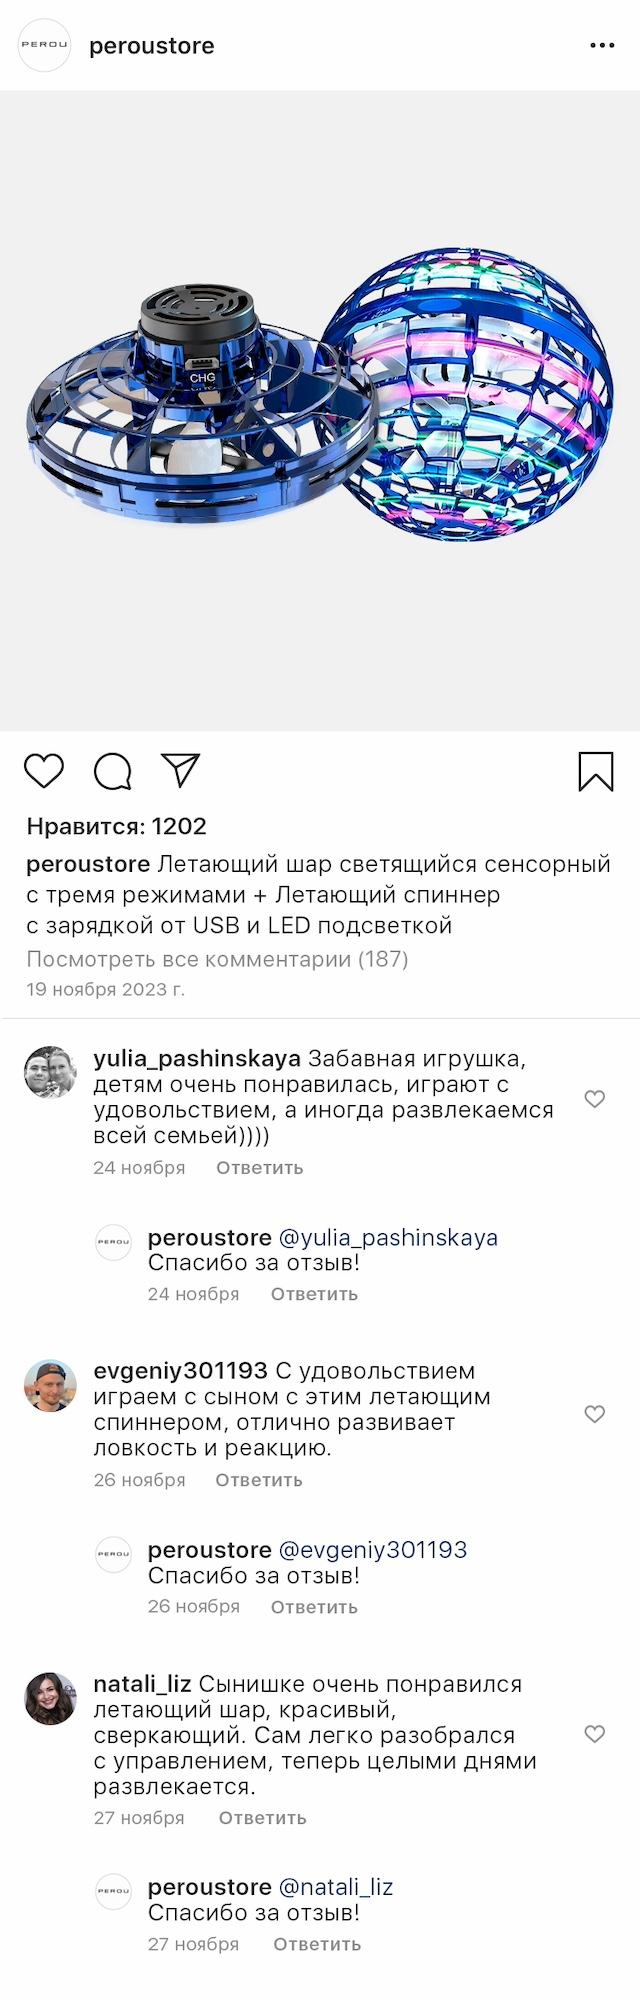Like the post with the heart icon

tap(44, 771)
